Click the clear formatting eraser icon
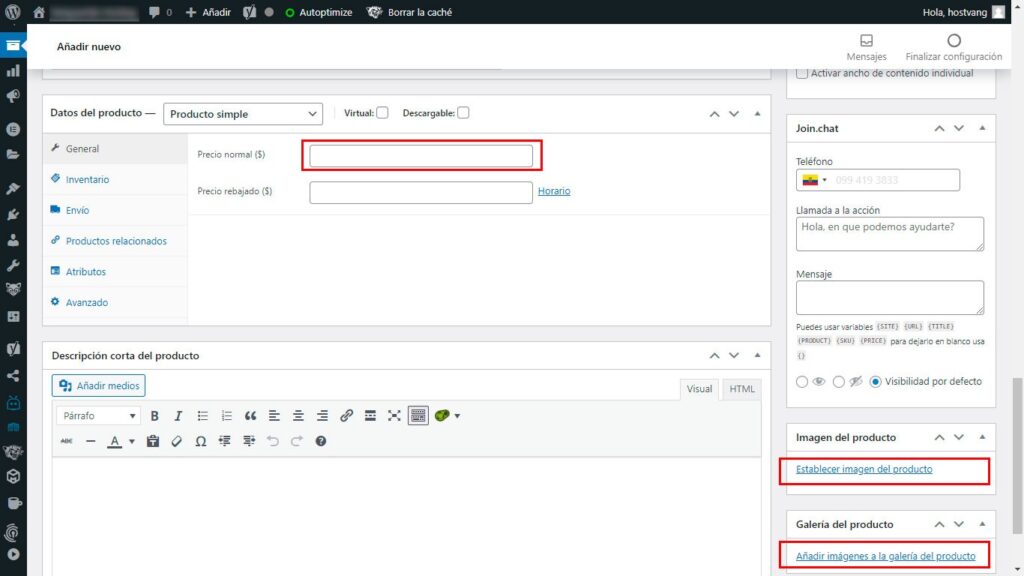This screenshot has width=1024, height=576. [176, 441]
